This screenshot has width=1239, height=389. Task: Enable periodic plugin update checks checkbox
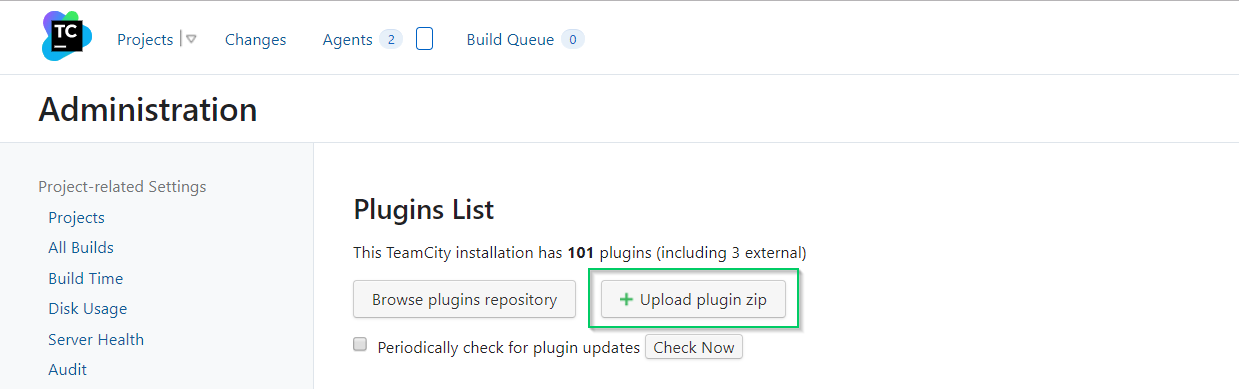click(x=360, y=345)
